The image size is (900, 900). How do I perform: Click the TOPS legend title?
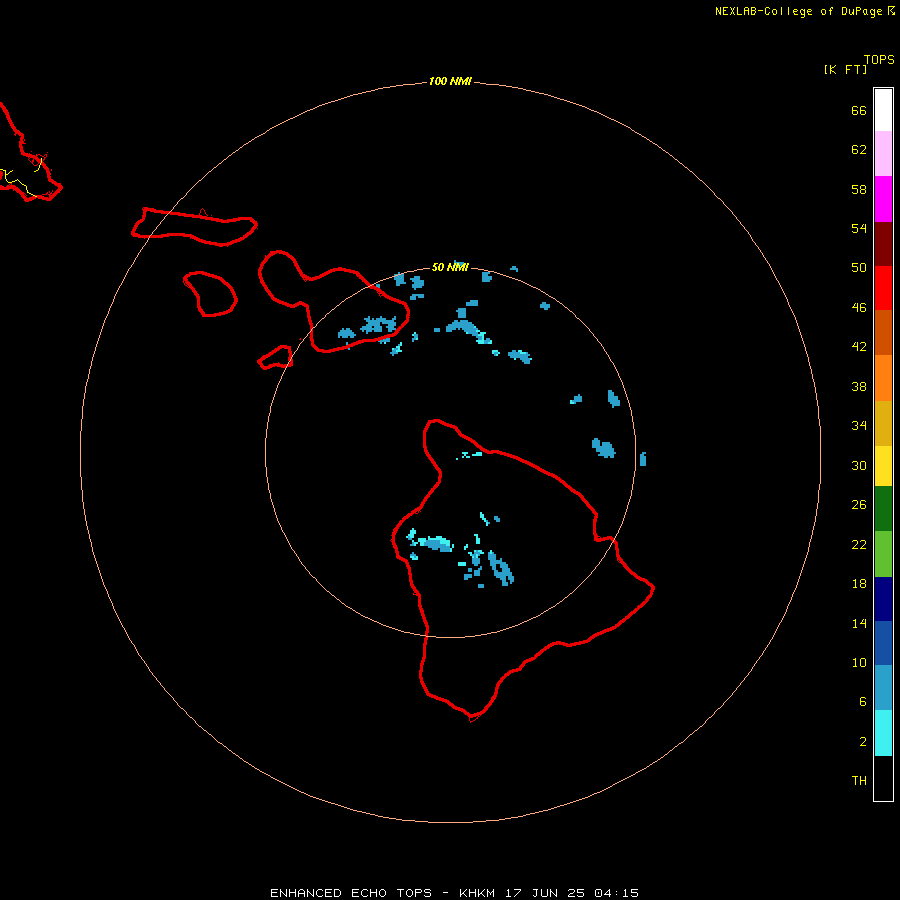879,59
